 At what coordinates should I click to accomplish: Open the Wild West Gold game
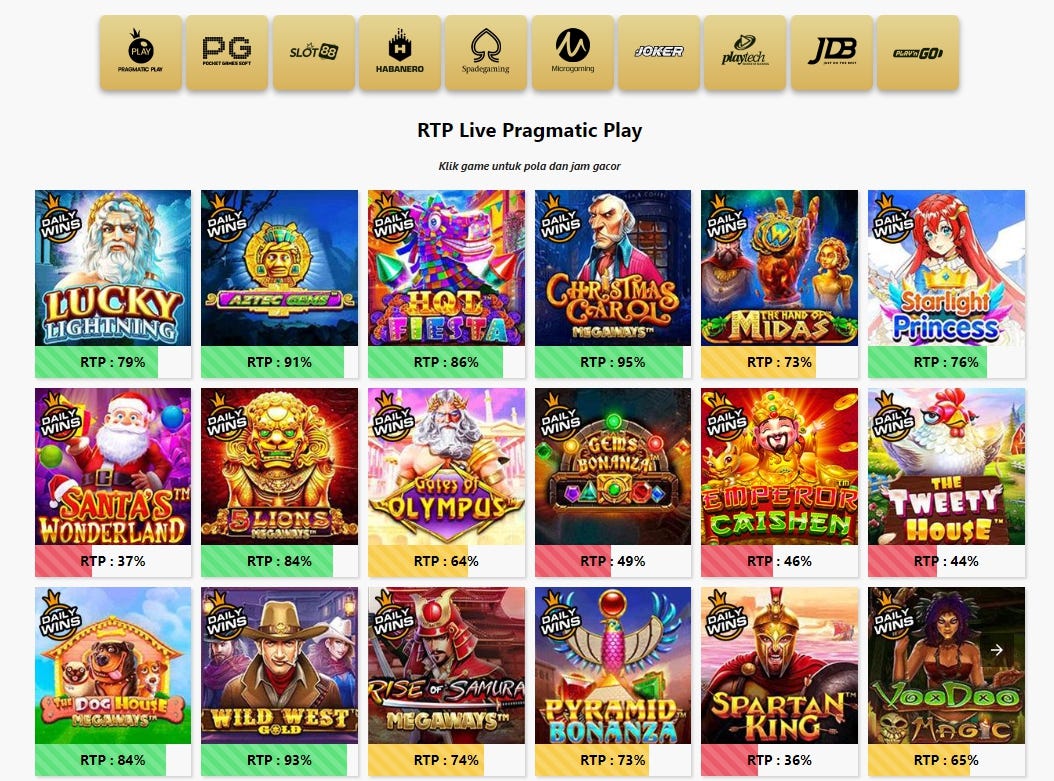[280, 665]
